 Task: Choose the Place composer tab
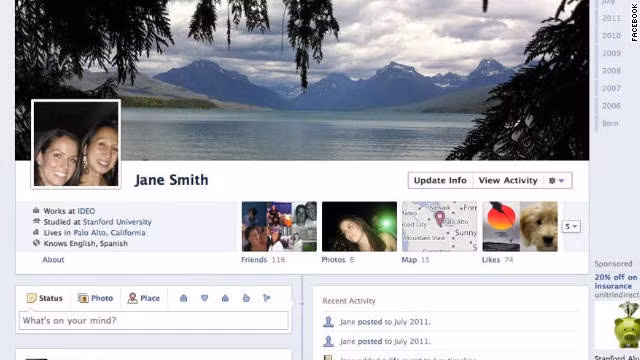(x=144, y=298)
